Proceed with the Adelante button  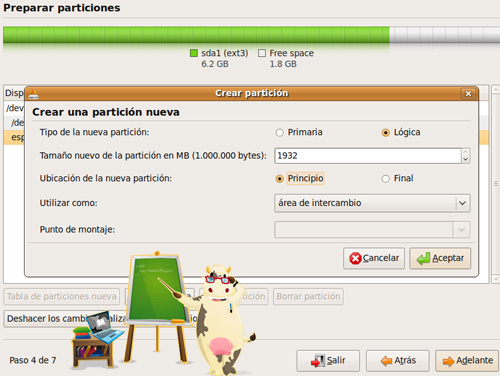tap(467, 361)
